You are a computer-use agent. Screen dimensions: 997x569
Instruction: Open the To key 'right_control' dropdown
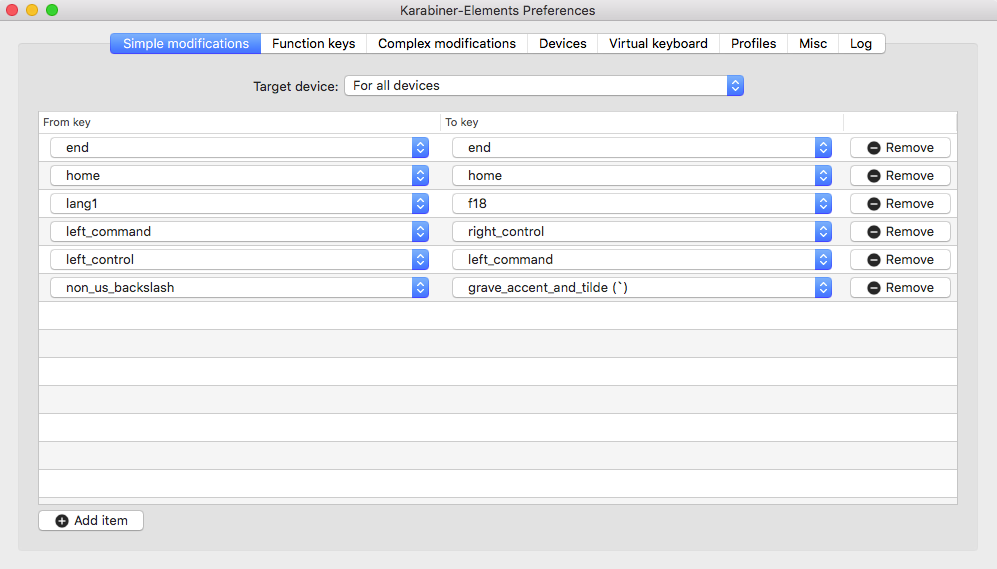pos(642,231)
